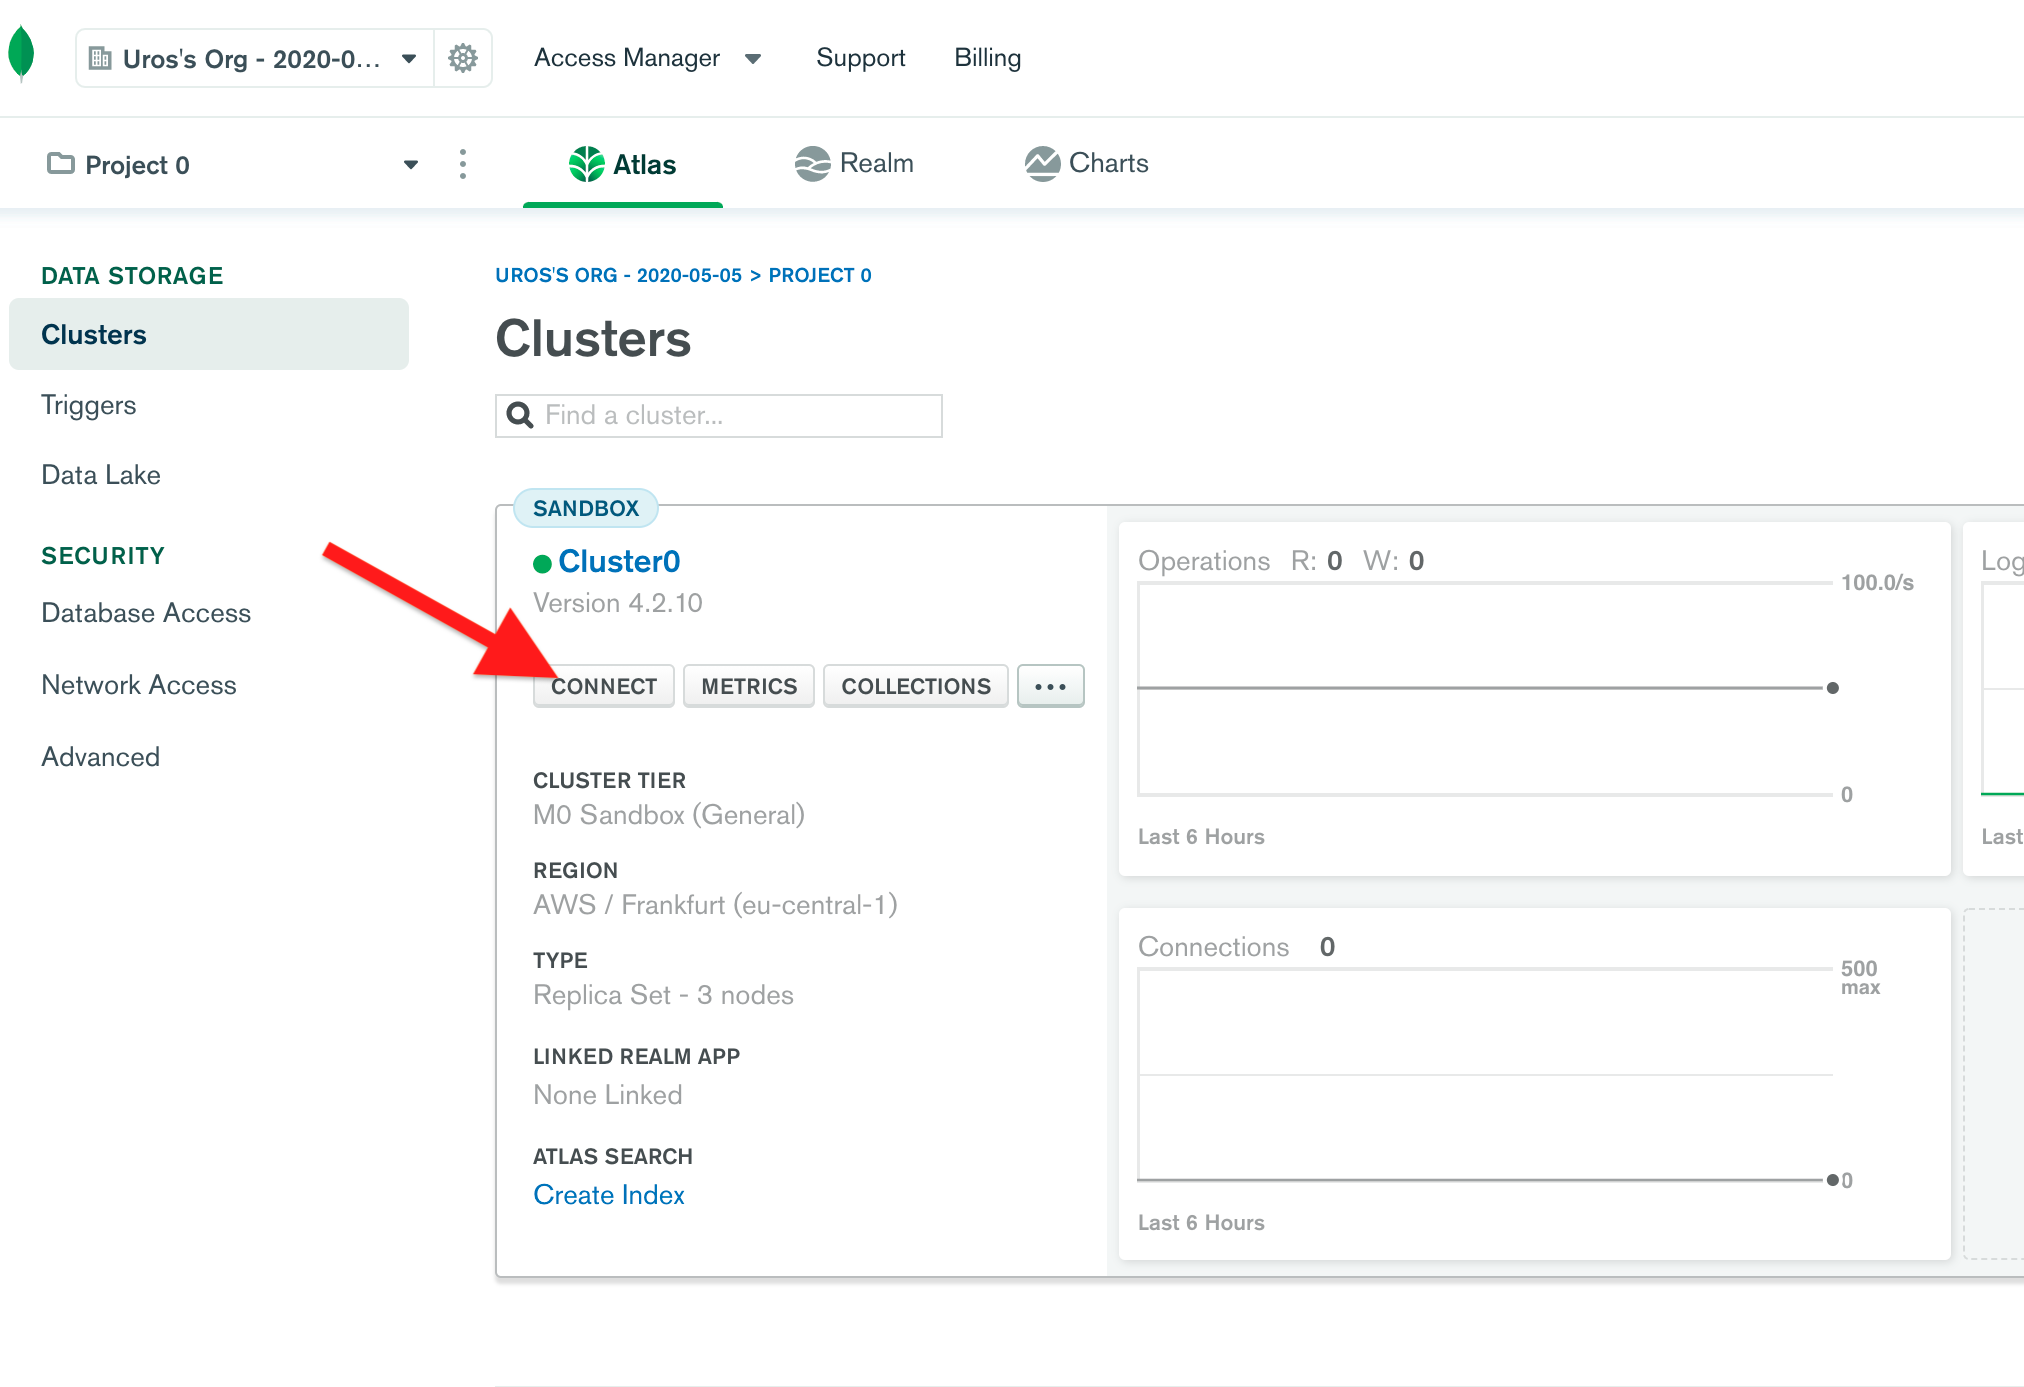Click the SECURITY section header

click(x=103, y=556)
